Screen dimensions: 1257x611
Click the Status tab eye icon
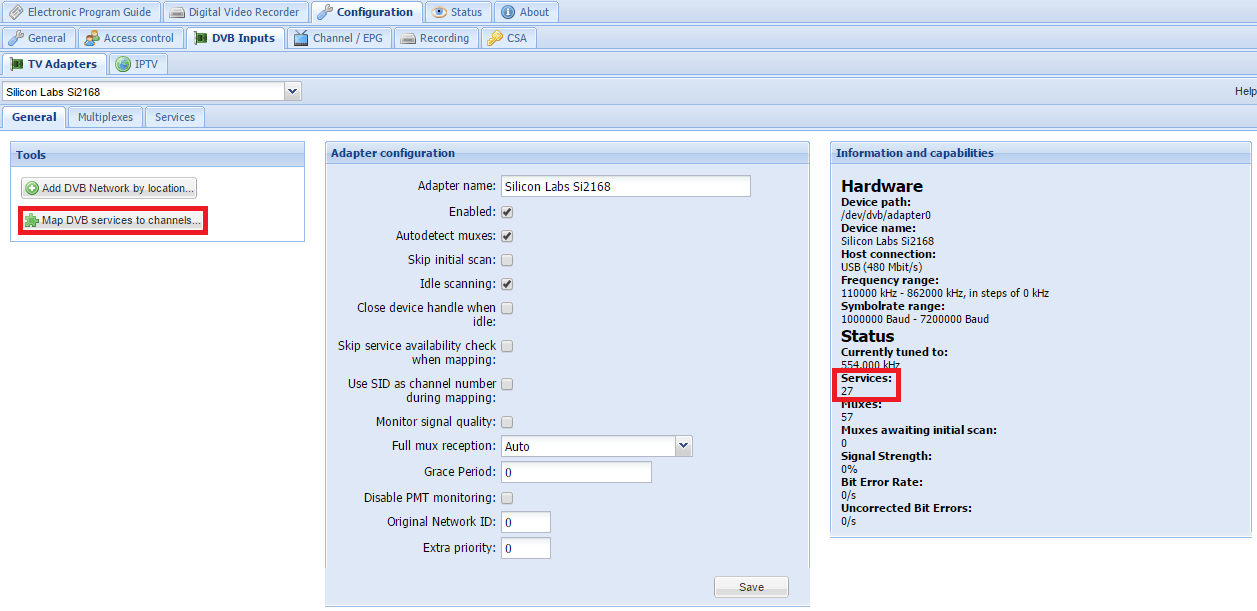(x=440, y=12)
